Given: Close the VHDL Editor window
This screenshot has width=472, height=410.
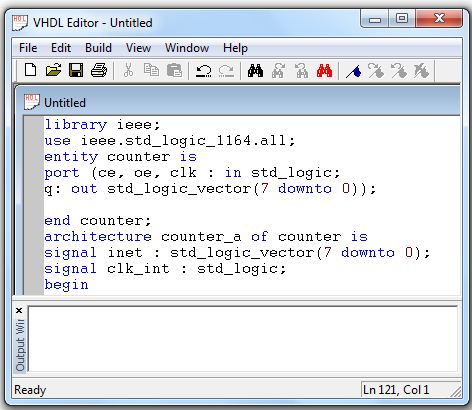Looking at the screenshot, I should [x=439, y=19].
